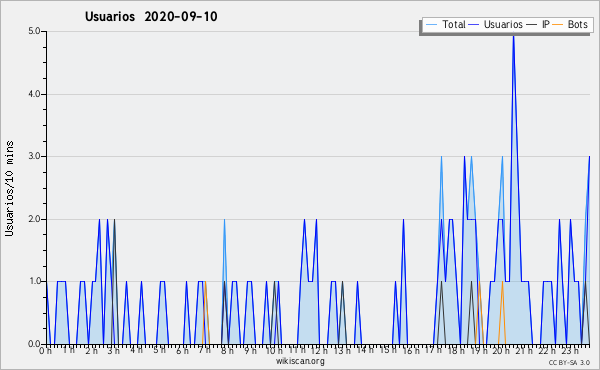This screenshot has height=370, width=600.
Task: Click the 'Usuarios 2020-09-10' chart title
Action: point(151,17)
